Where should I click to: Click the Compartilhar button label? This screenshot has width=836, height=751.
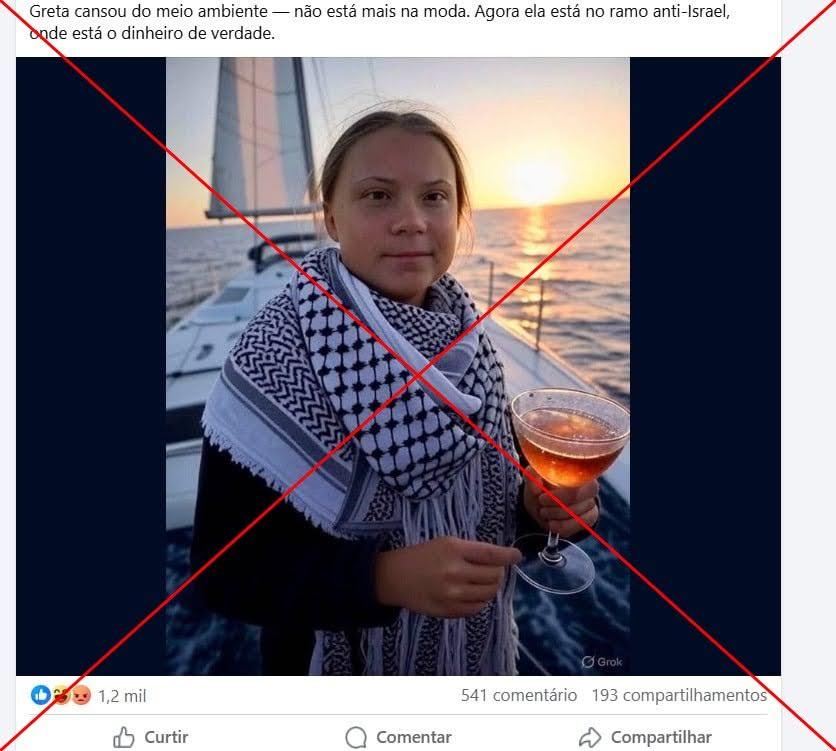click(661, 738)
